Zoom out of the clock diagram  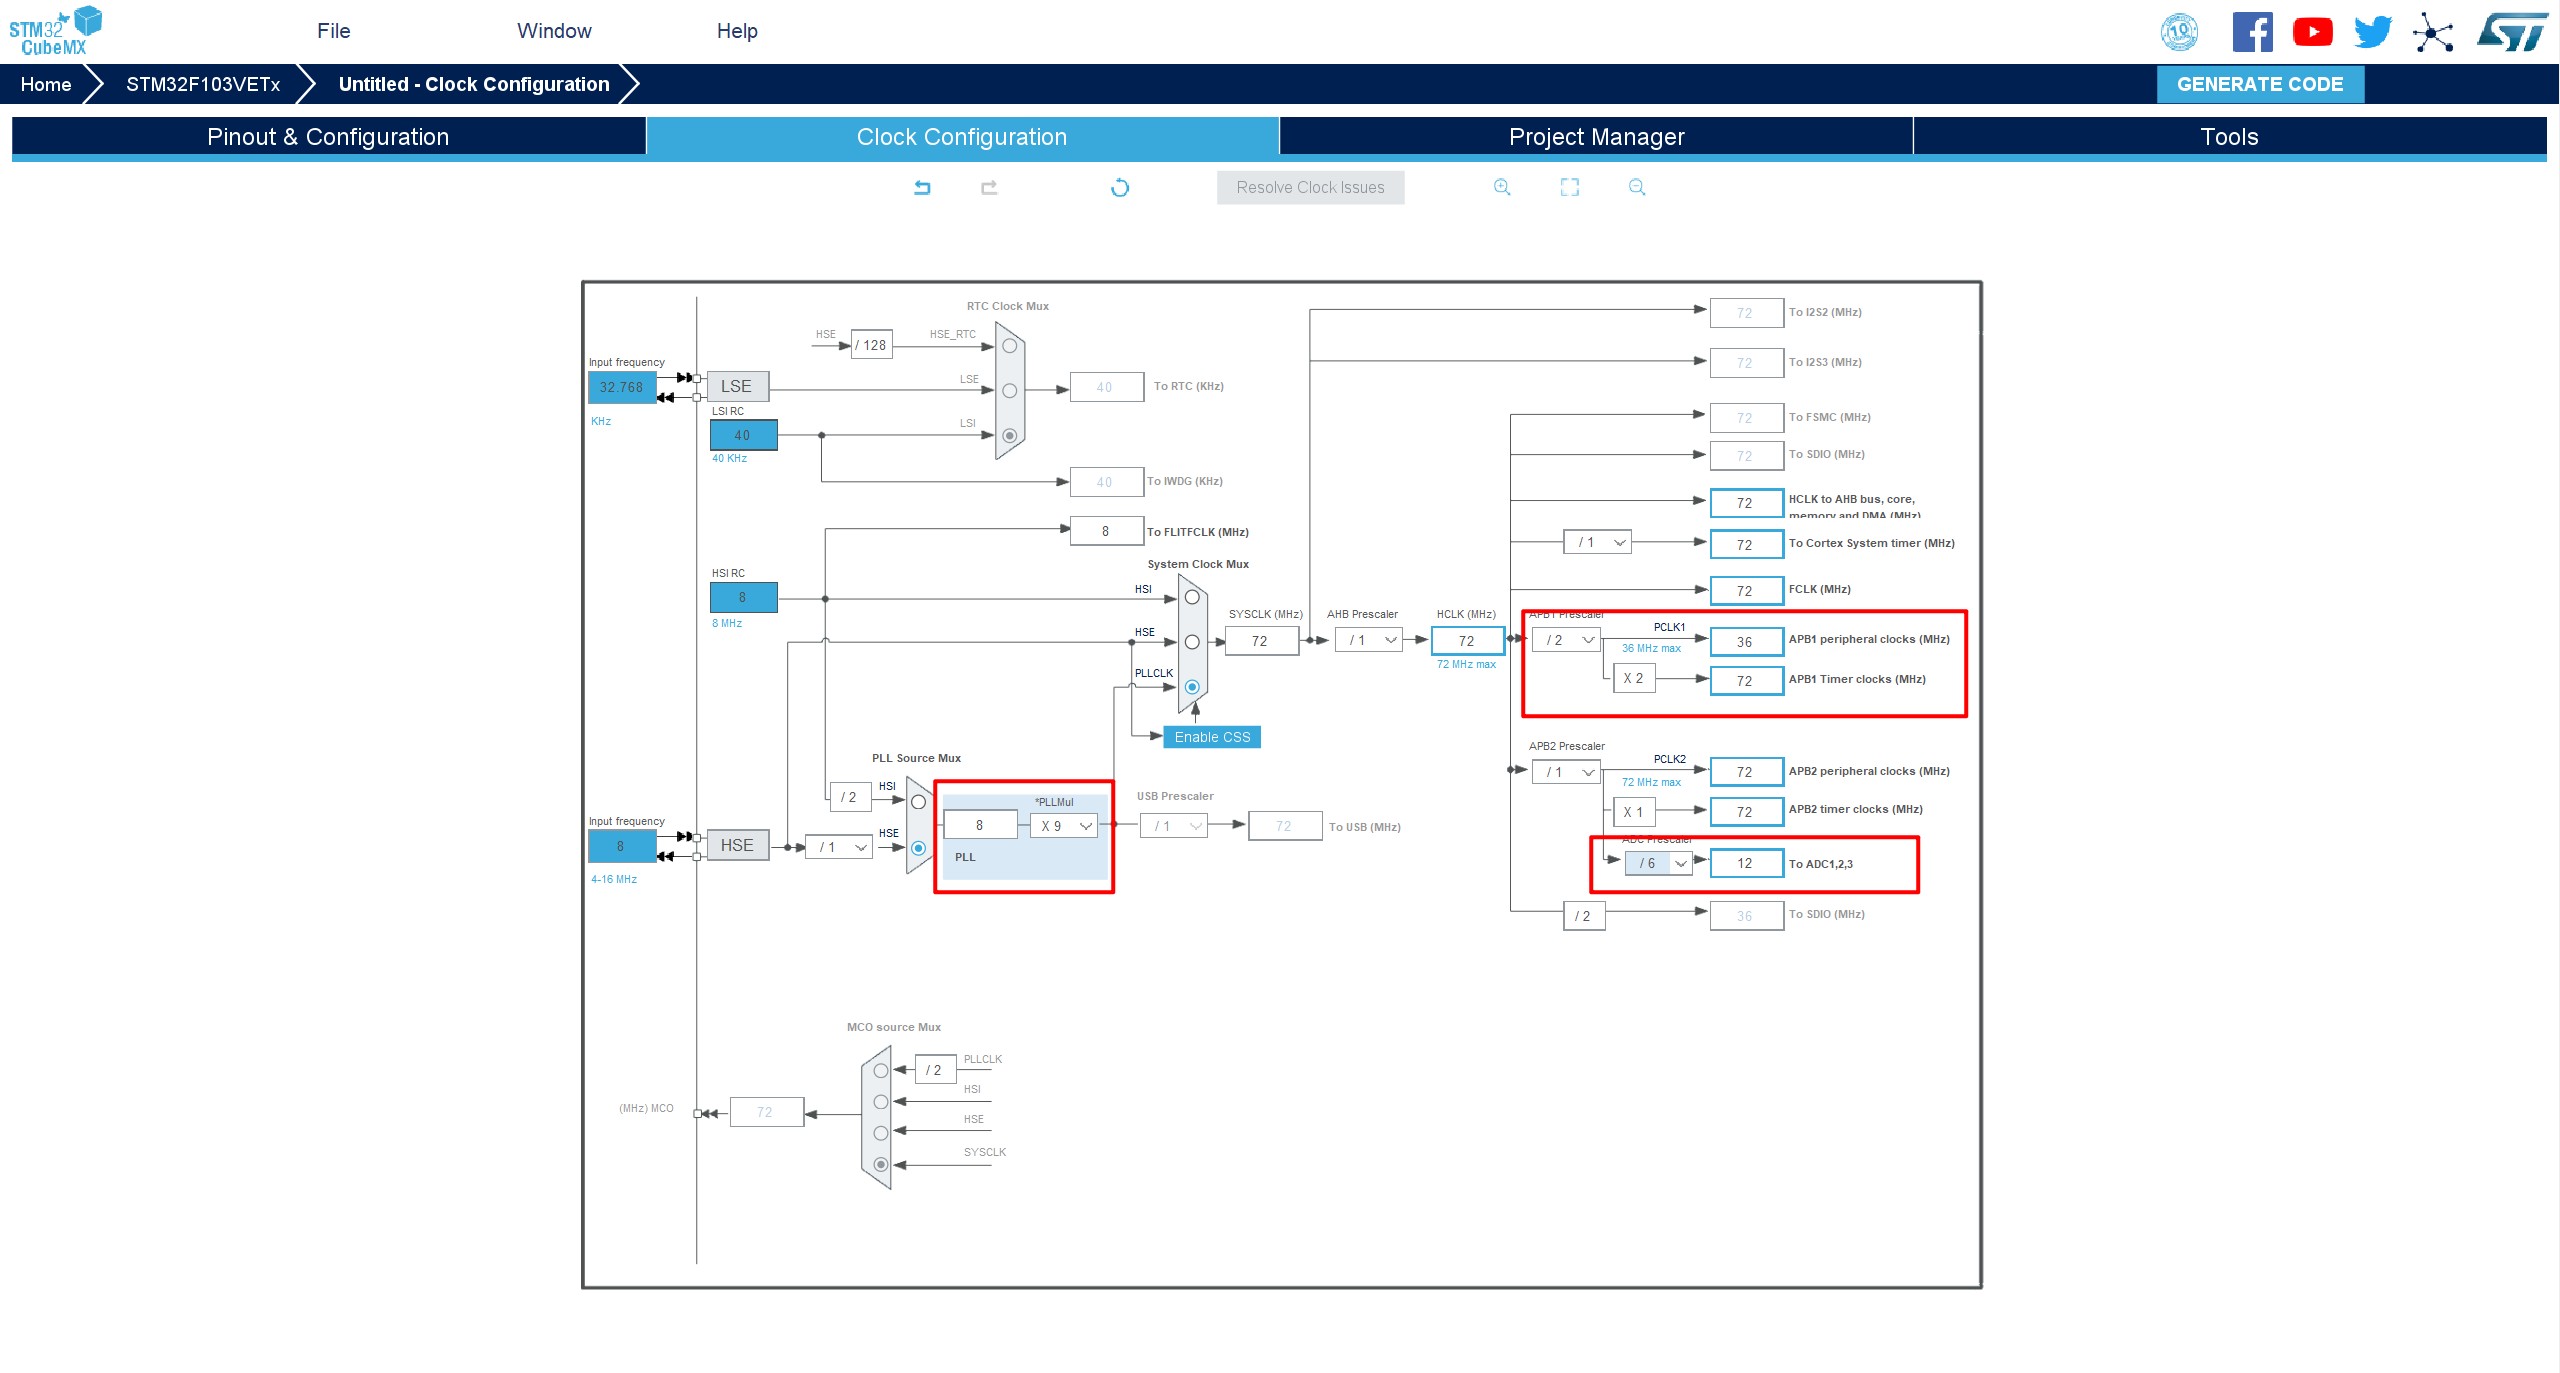(1637, 187)
